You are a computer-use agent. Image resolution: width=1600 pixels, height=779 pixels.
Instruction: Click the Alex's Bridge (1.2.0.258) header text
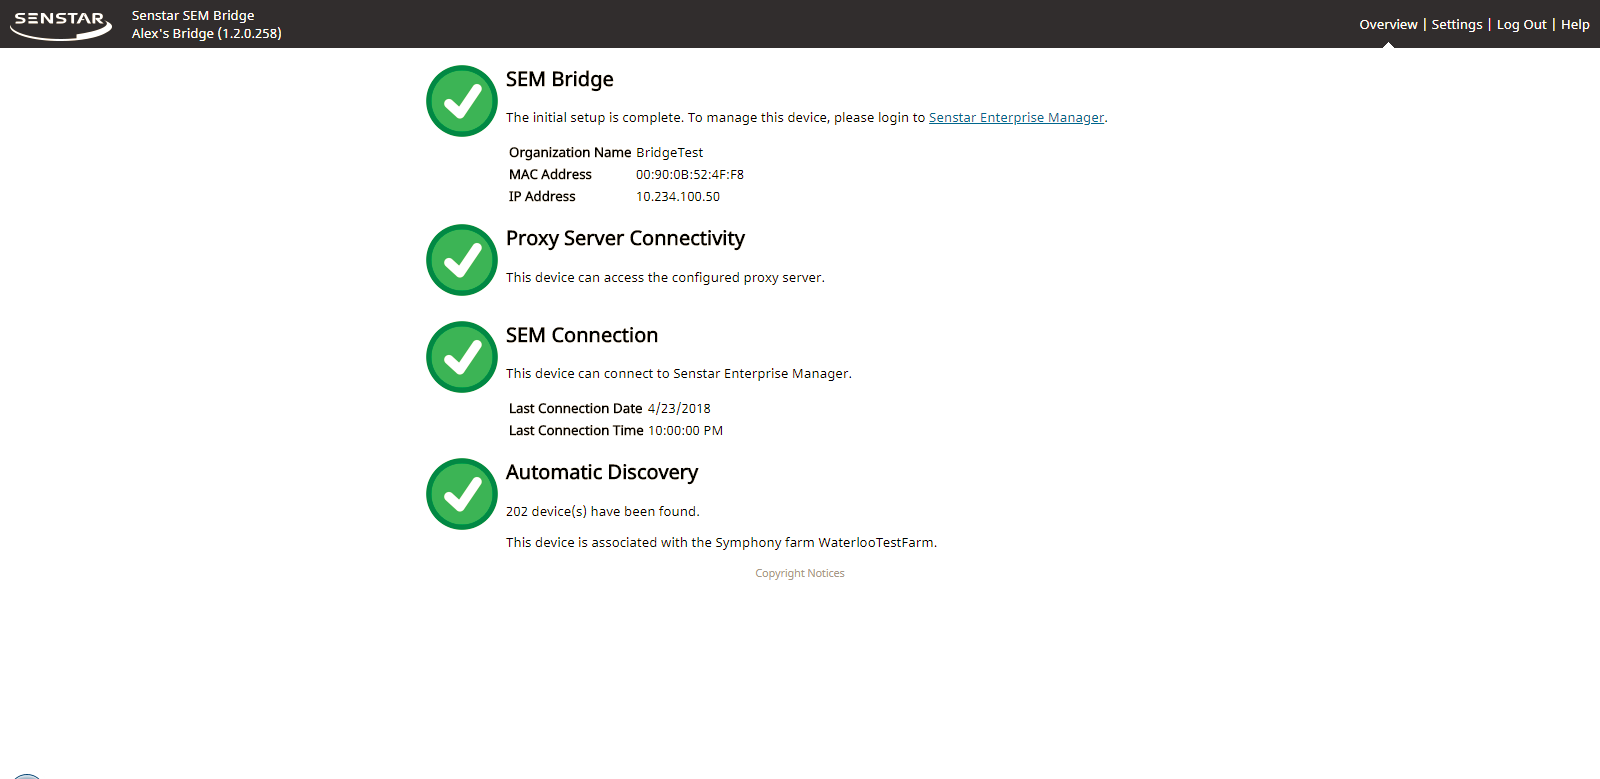click(207, 33)
